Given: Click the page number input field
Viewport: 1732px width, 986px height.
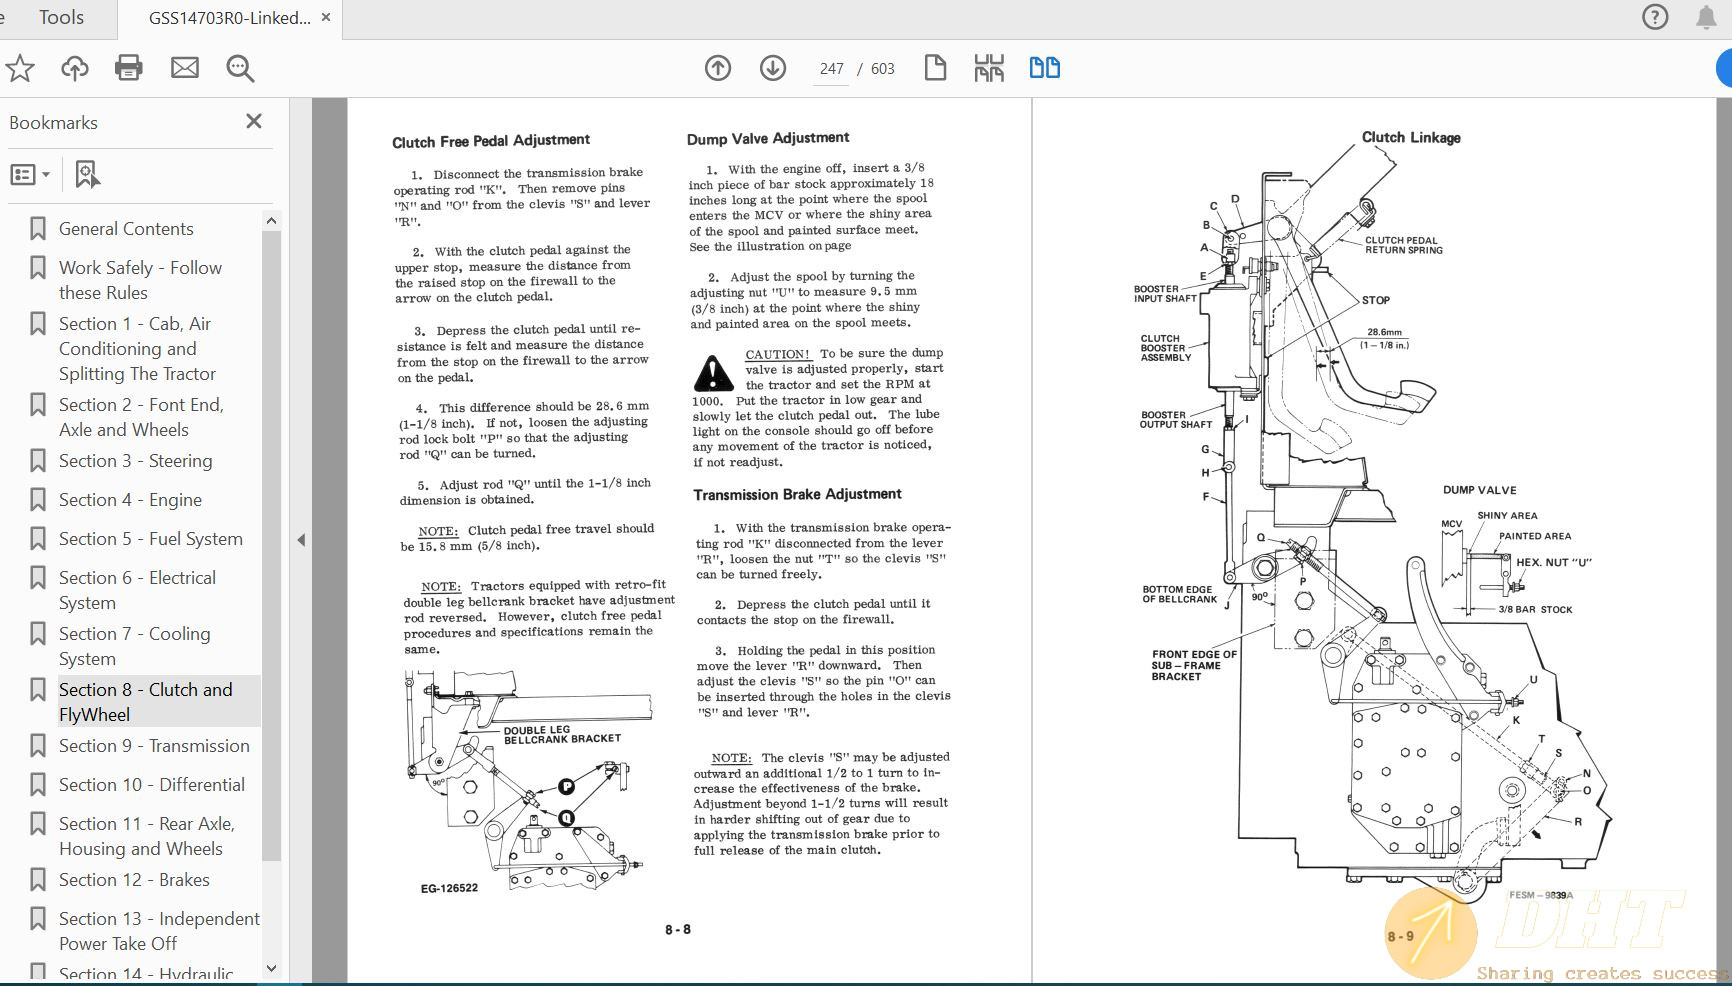Looking at the screenshot, I should coord(831,69).
